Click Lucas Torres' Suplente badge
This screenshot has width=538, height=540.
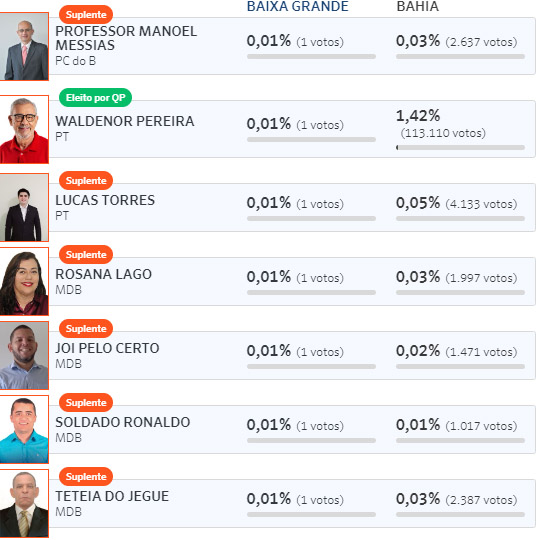pos(86,181)
